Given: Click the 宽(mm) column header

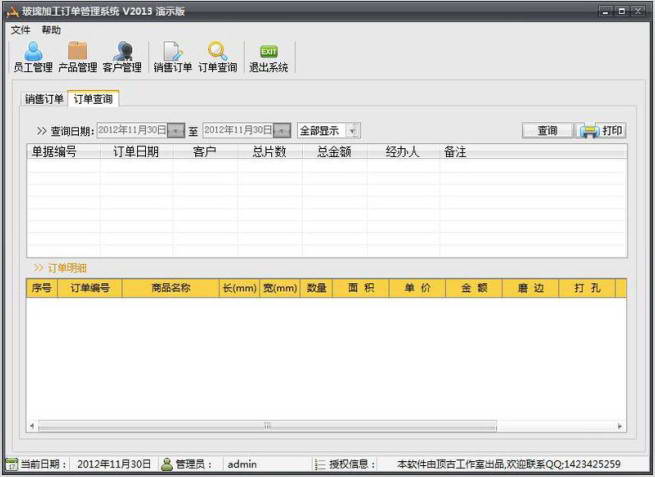Looking at the screenshot, I should [x=280, y=288].
